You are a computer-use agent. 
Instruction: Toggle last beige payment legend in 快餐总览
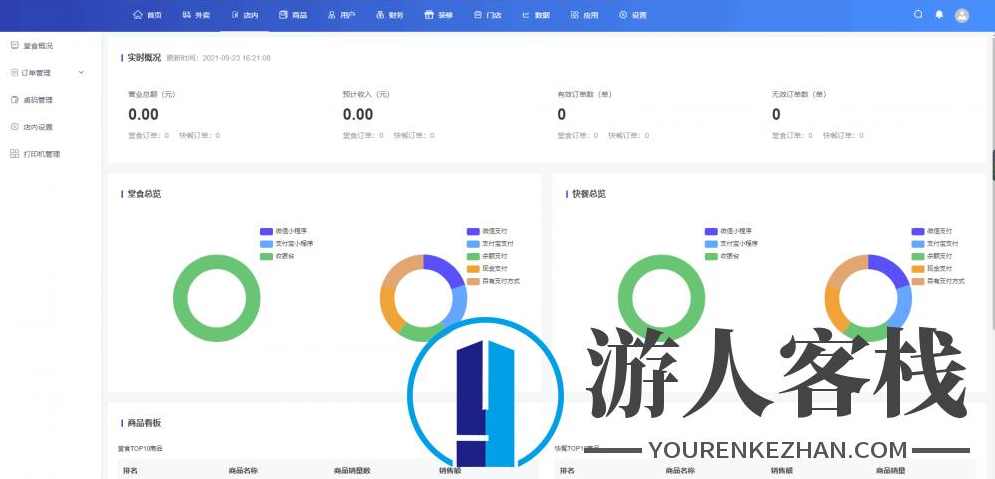pos(938,281)
